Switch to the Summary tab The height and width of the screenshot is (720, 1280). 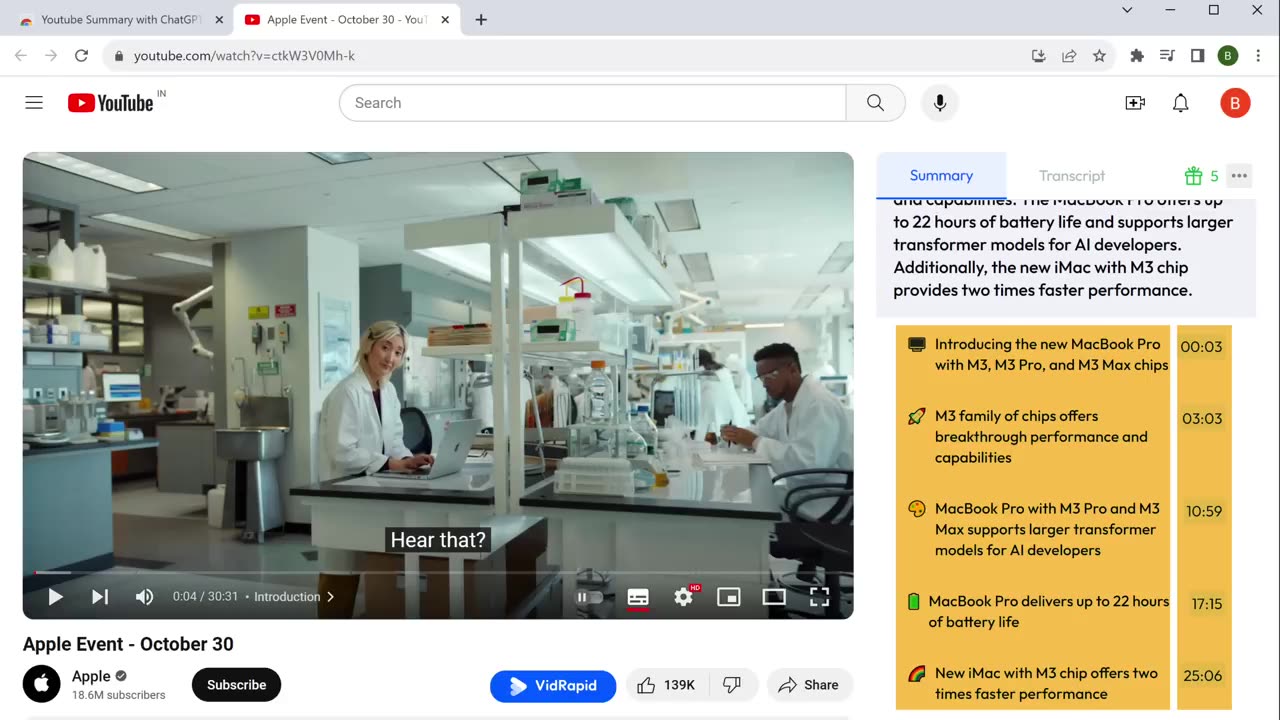click(x=941, y=175)
